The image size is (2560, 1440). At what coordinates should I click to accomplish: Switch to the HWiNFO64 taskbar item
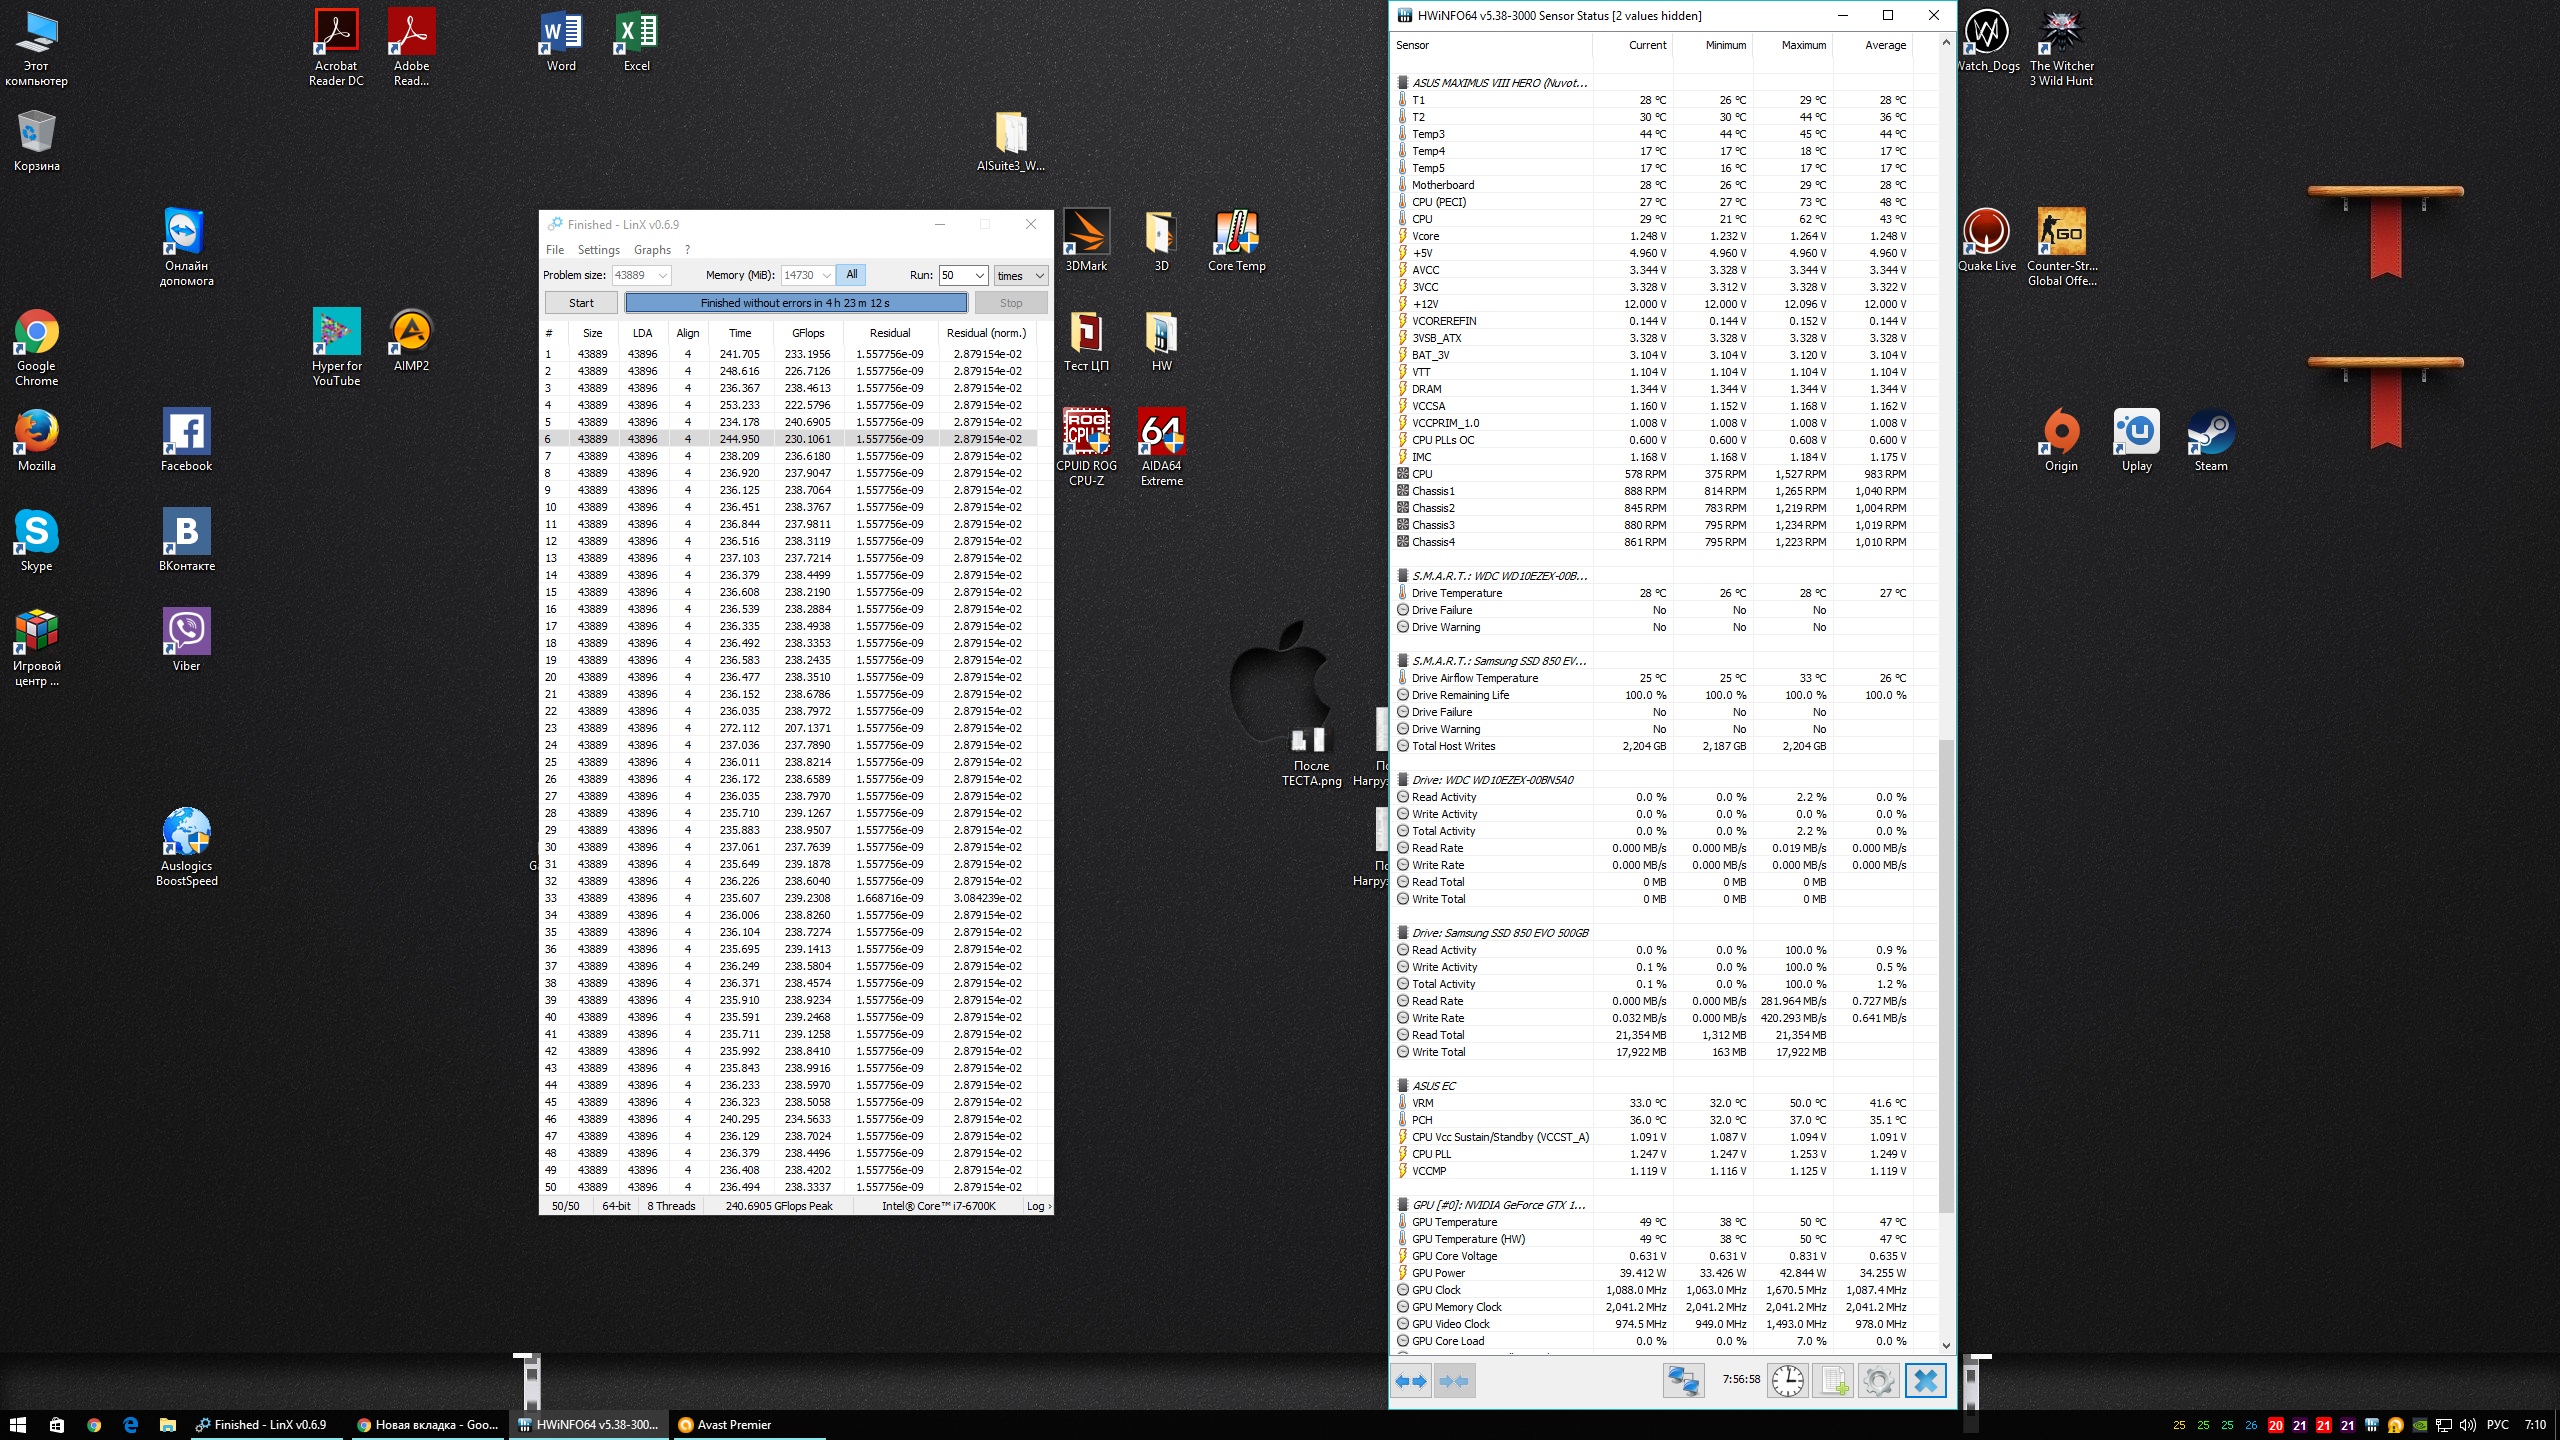coord(588,1424)
